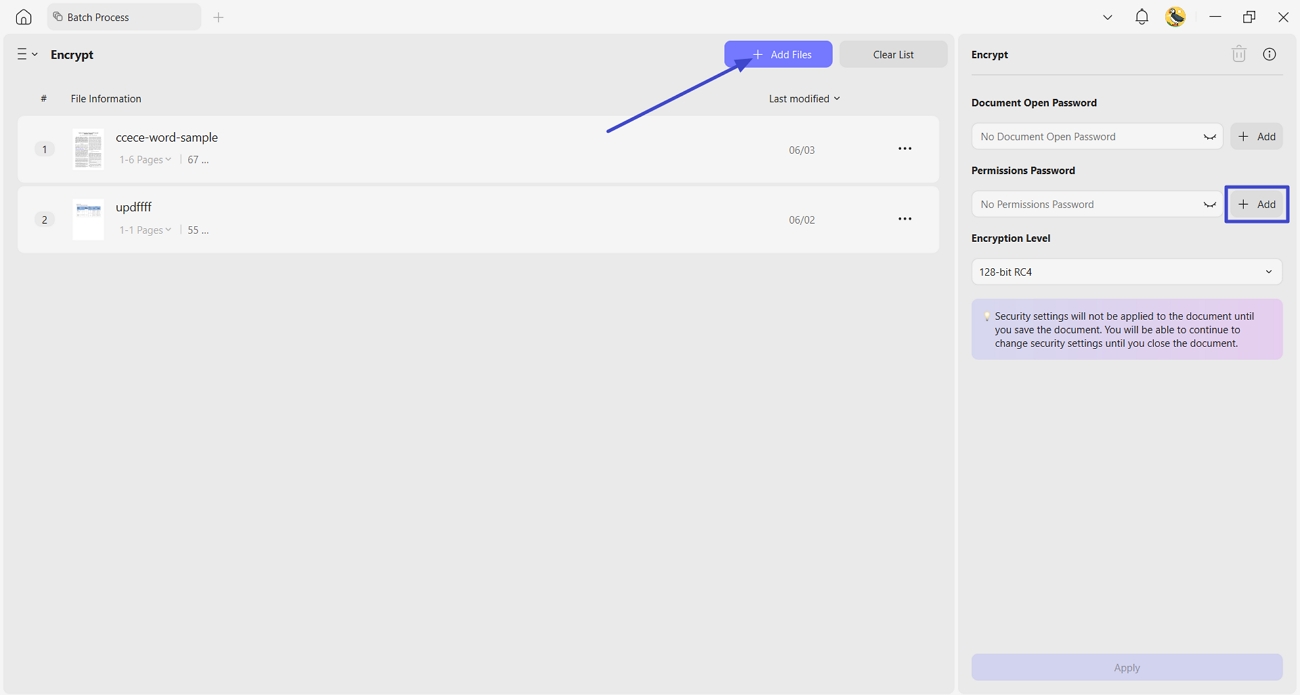Click the 06/02 modified date

(802, 220)
